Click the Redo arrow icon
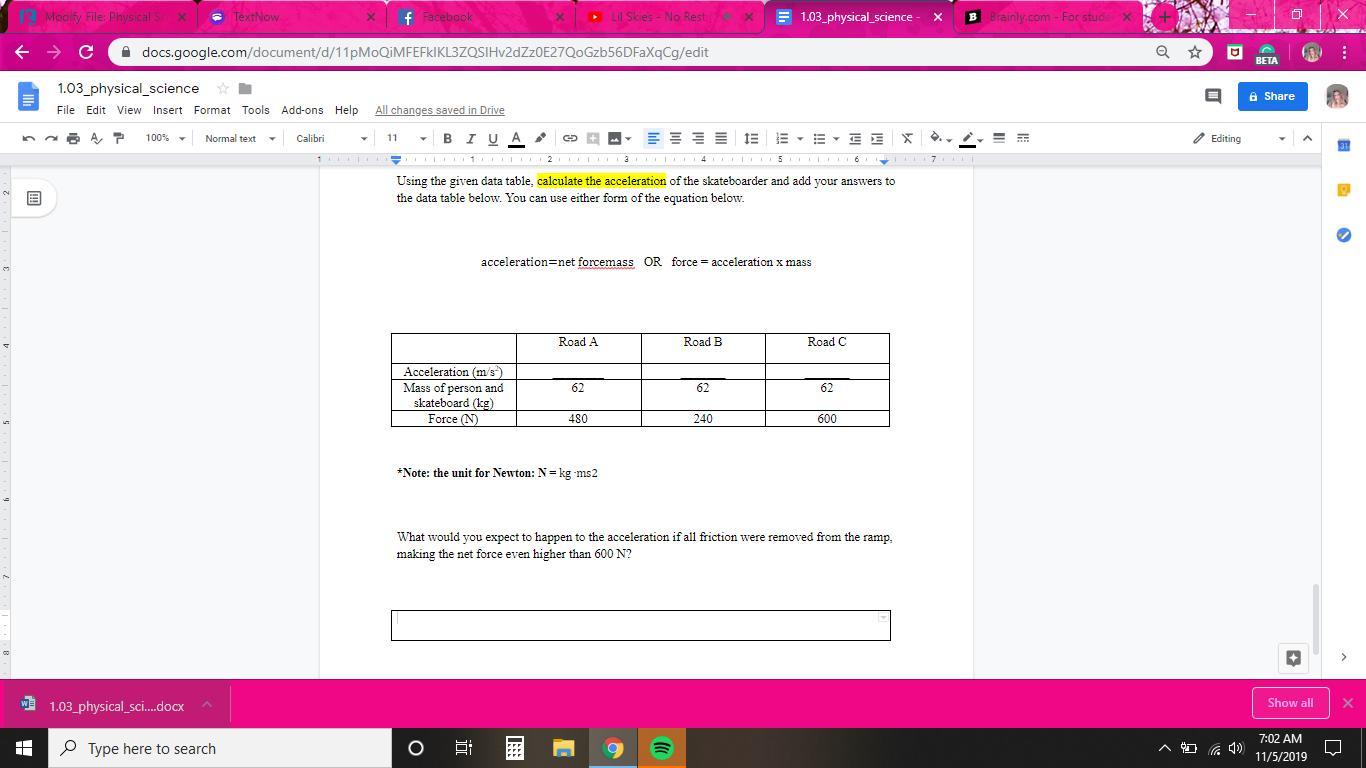Screen dimensions: 1366x768 pyautogui.click(x=51, y=138)
